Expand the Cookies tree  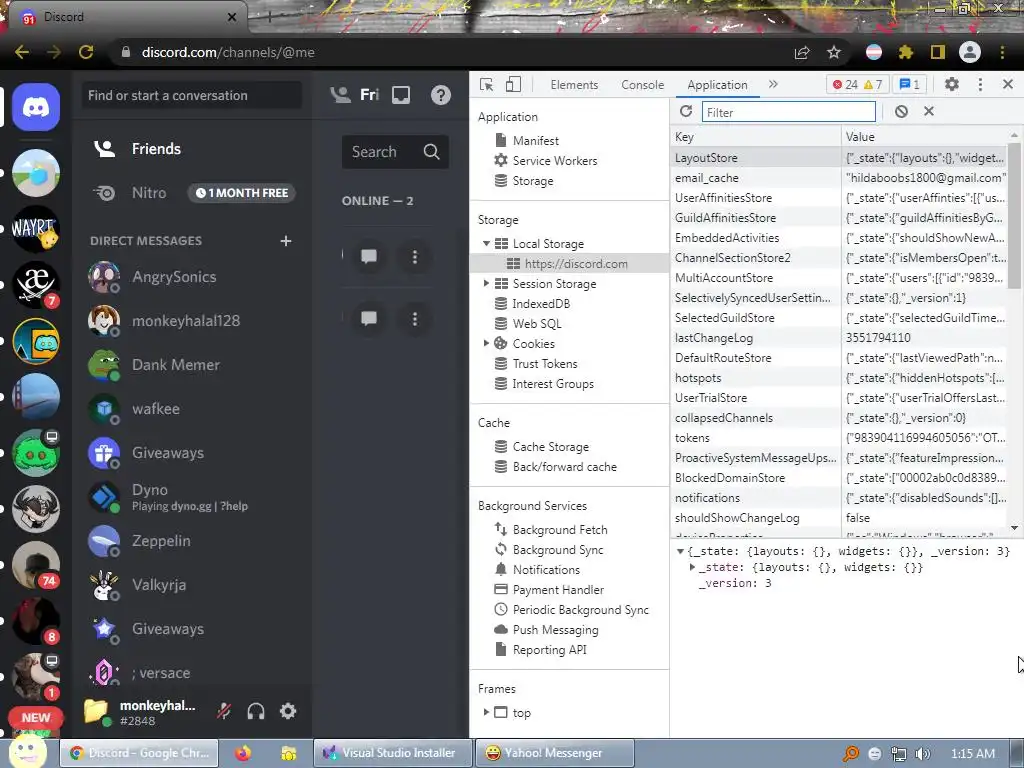[x=486, y=344]
